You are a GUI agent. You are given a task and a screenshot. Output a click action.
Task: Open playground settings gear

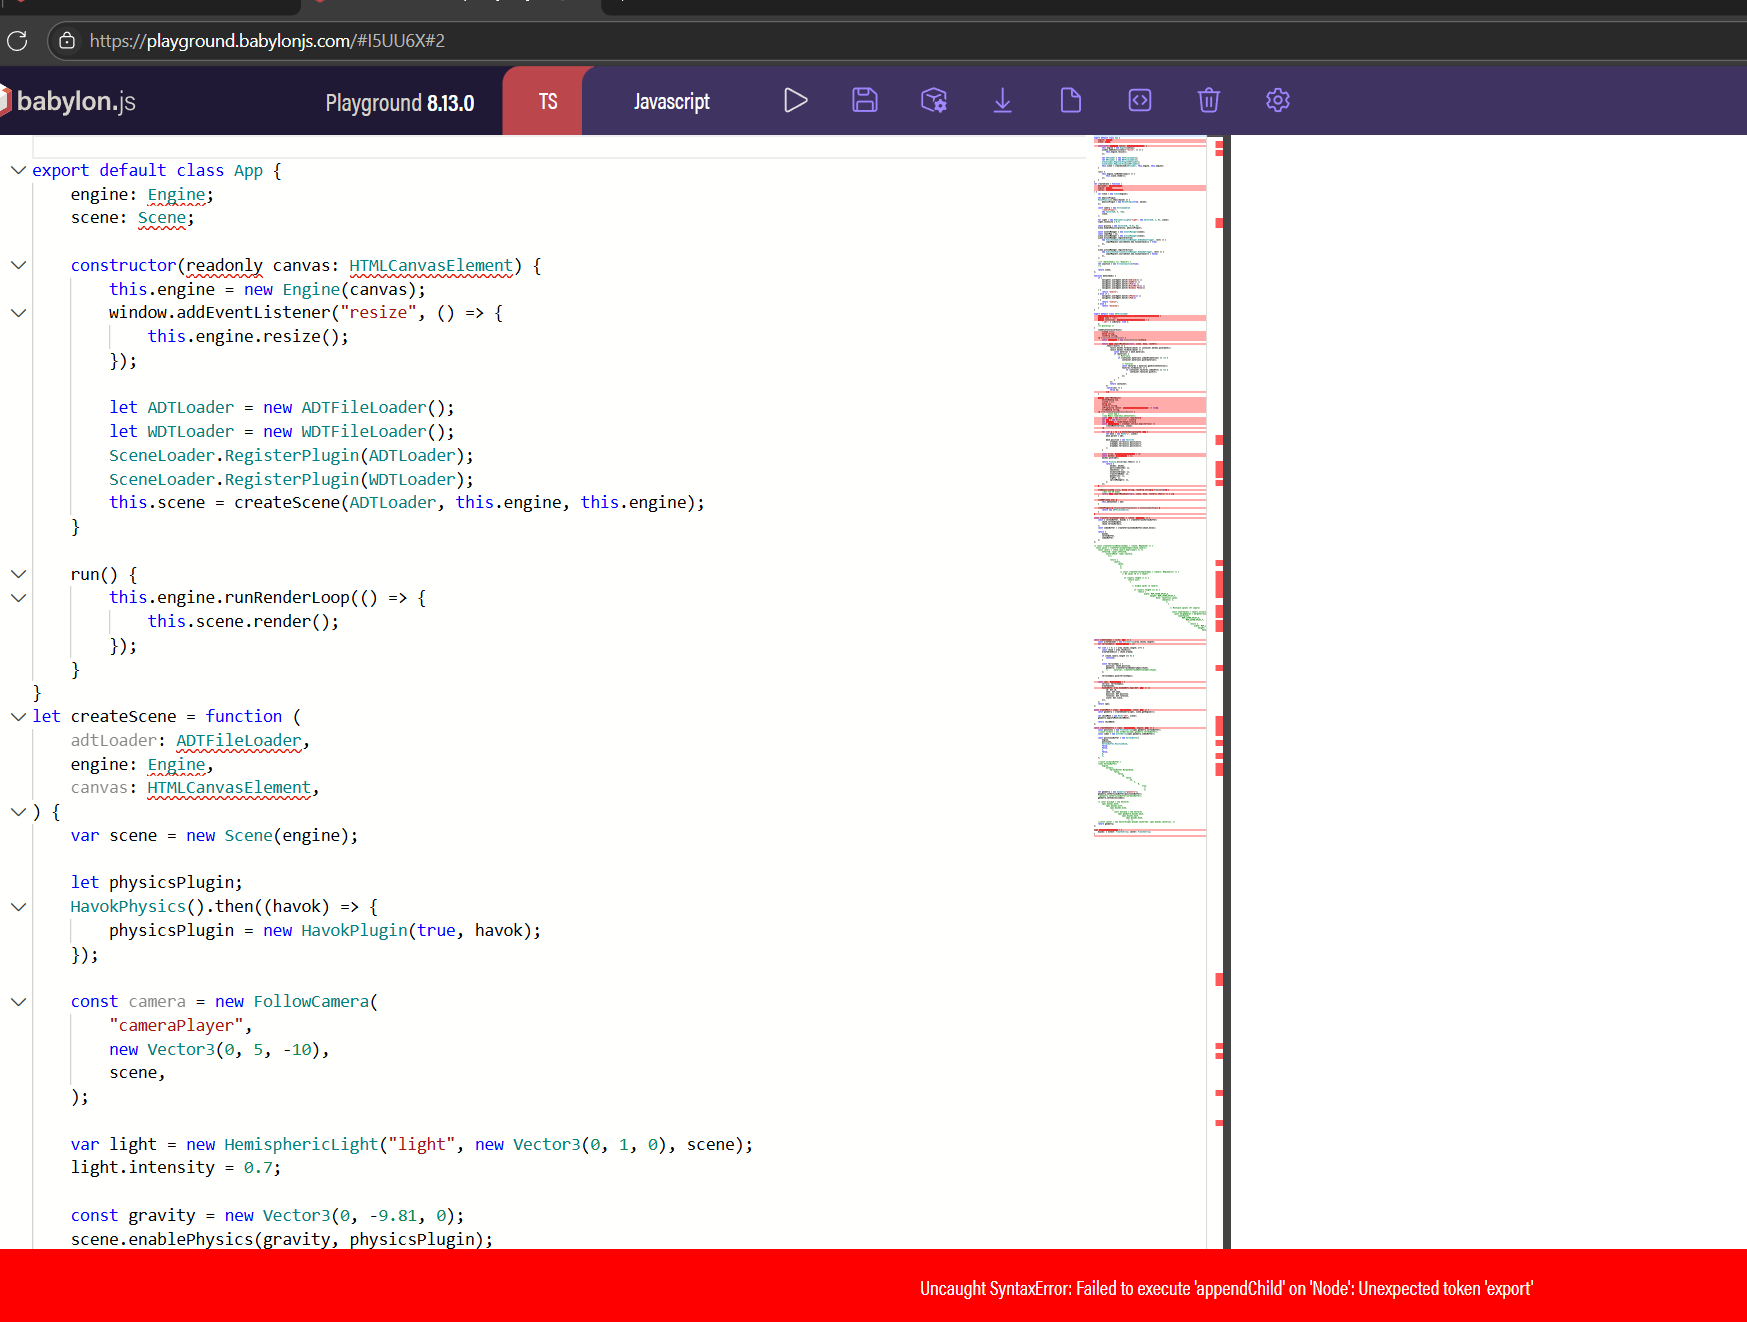(1278, 100)
